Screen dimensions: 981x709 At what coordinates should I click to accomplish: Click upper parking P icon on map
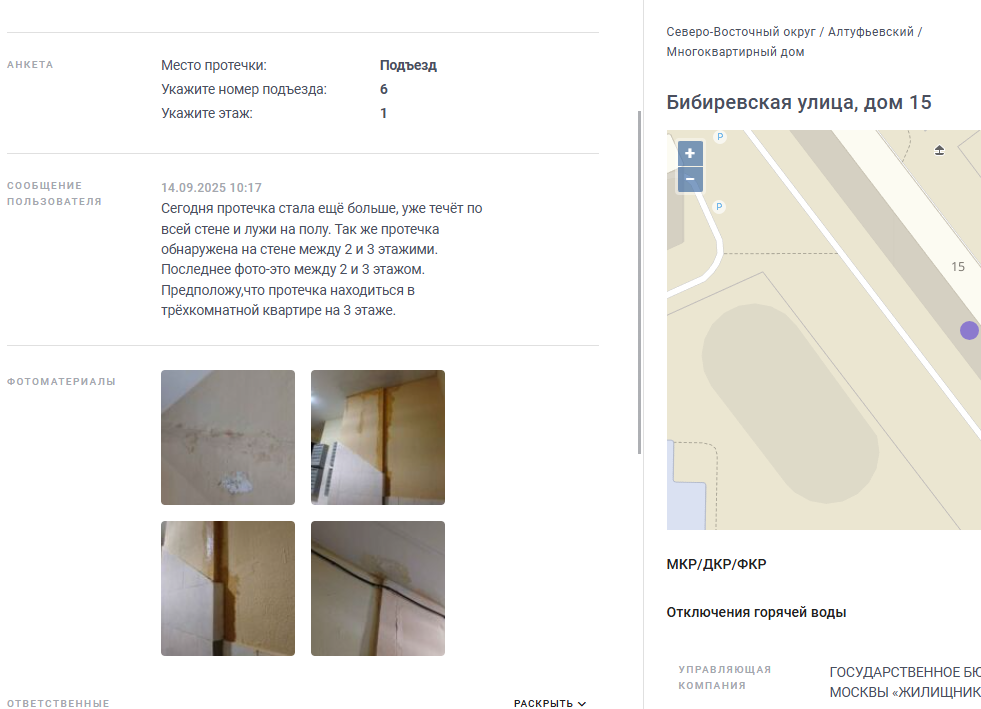click(x=720, y=137)
